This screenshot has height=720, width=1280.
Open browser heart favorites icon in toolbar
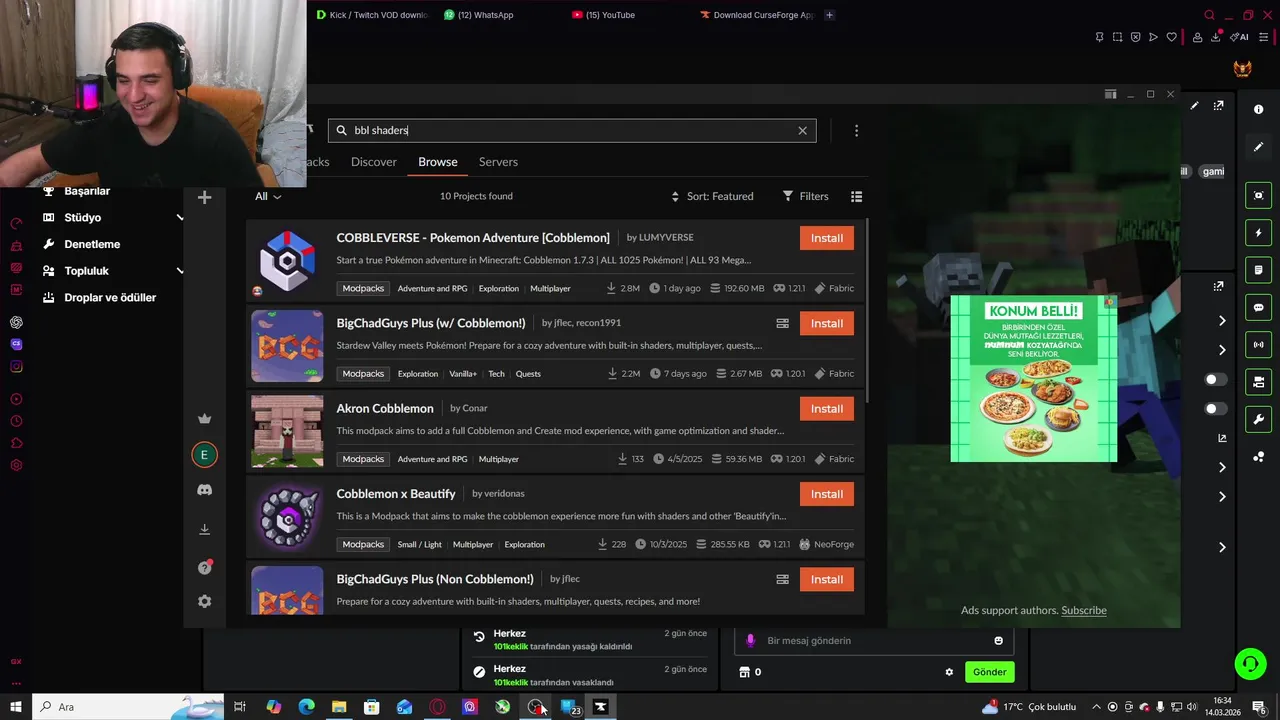(1172, 37)
